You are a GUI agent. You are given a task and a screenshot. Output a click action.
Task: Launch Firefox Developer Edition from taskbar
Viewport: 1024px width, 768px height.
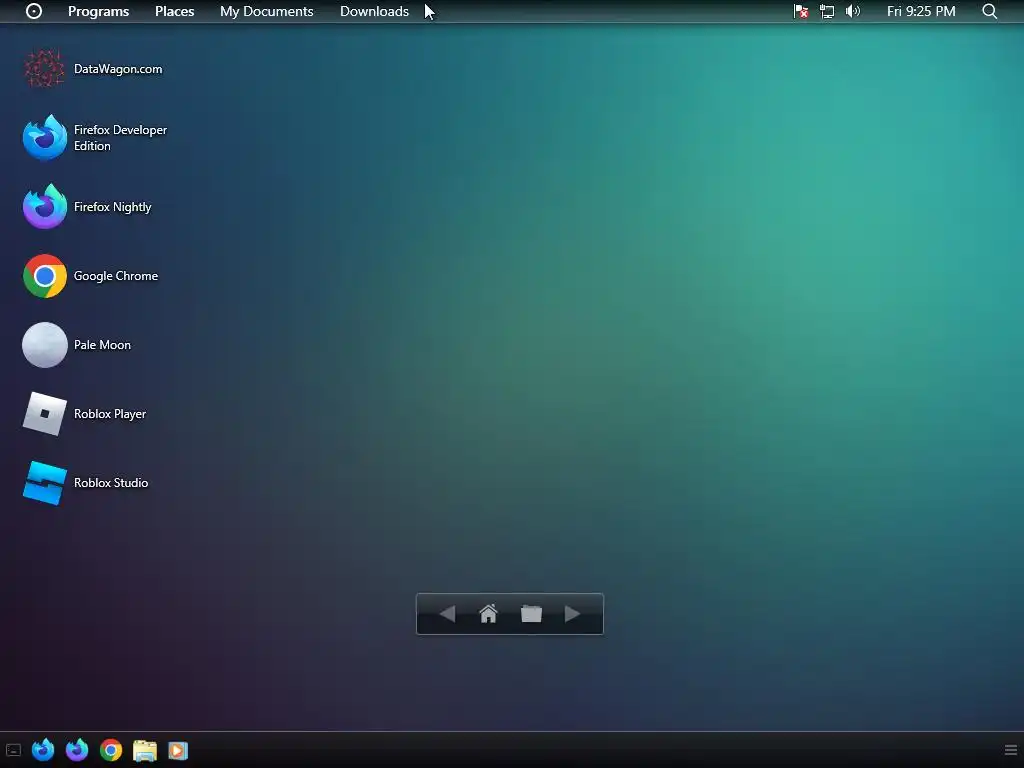point(43,750)
